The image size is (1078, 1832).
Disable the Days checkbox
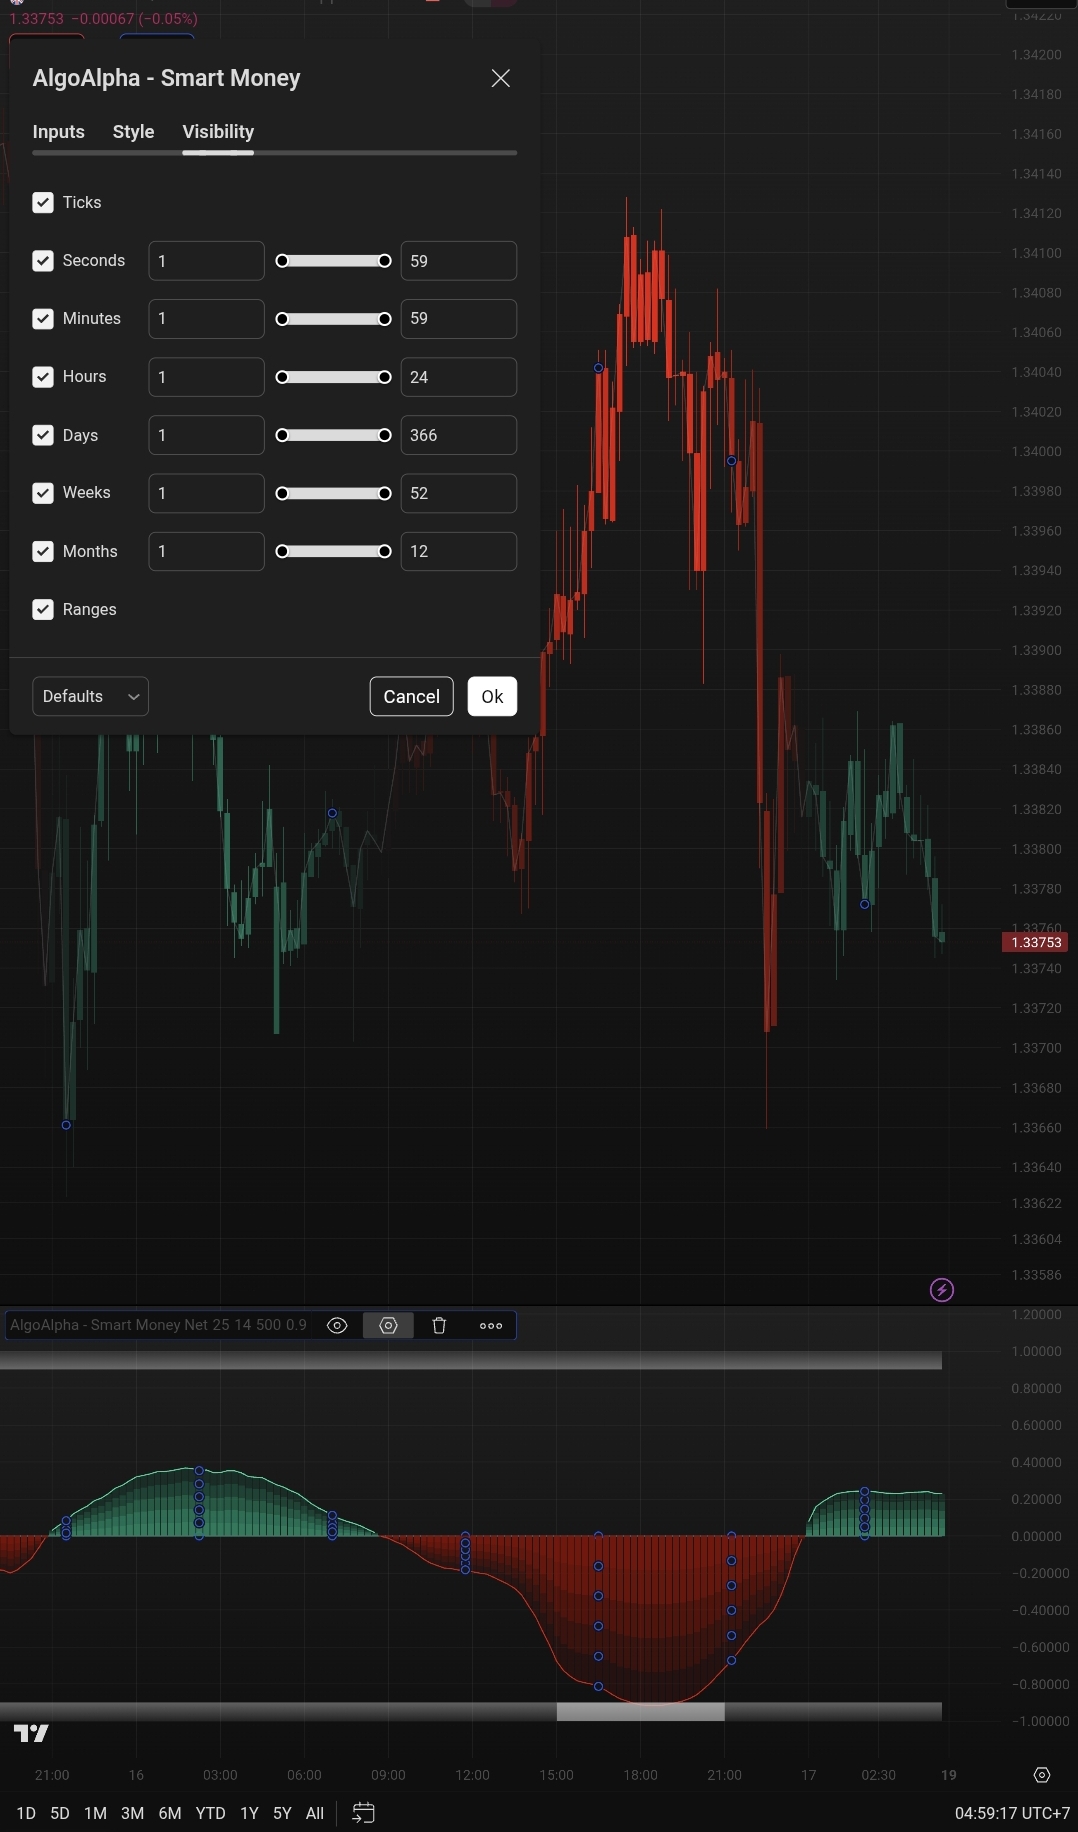click(43, 435)
